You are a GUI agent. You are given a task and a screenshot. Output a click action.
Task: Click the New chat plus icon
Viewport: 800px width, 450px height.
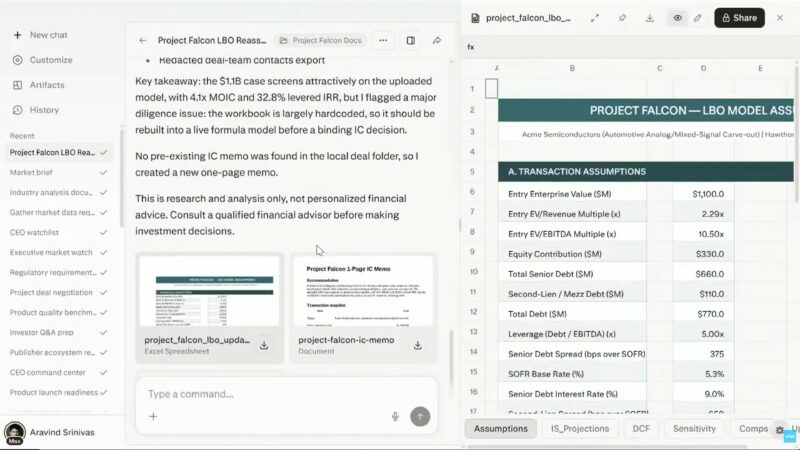tap(17, 35)
